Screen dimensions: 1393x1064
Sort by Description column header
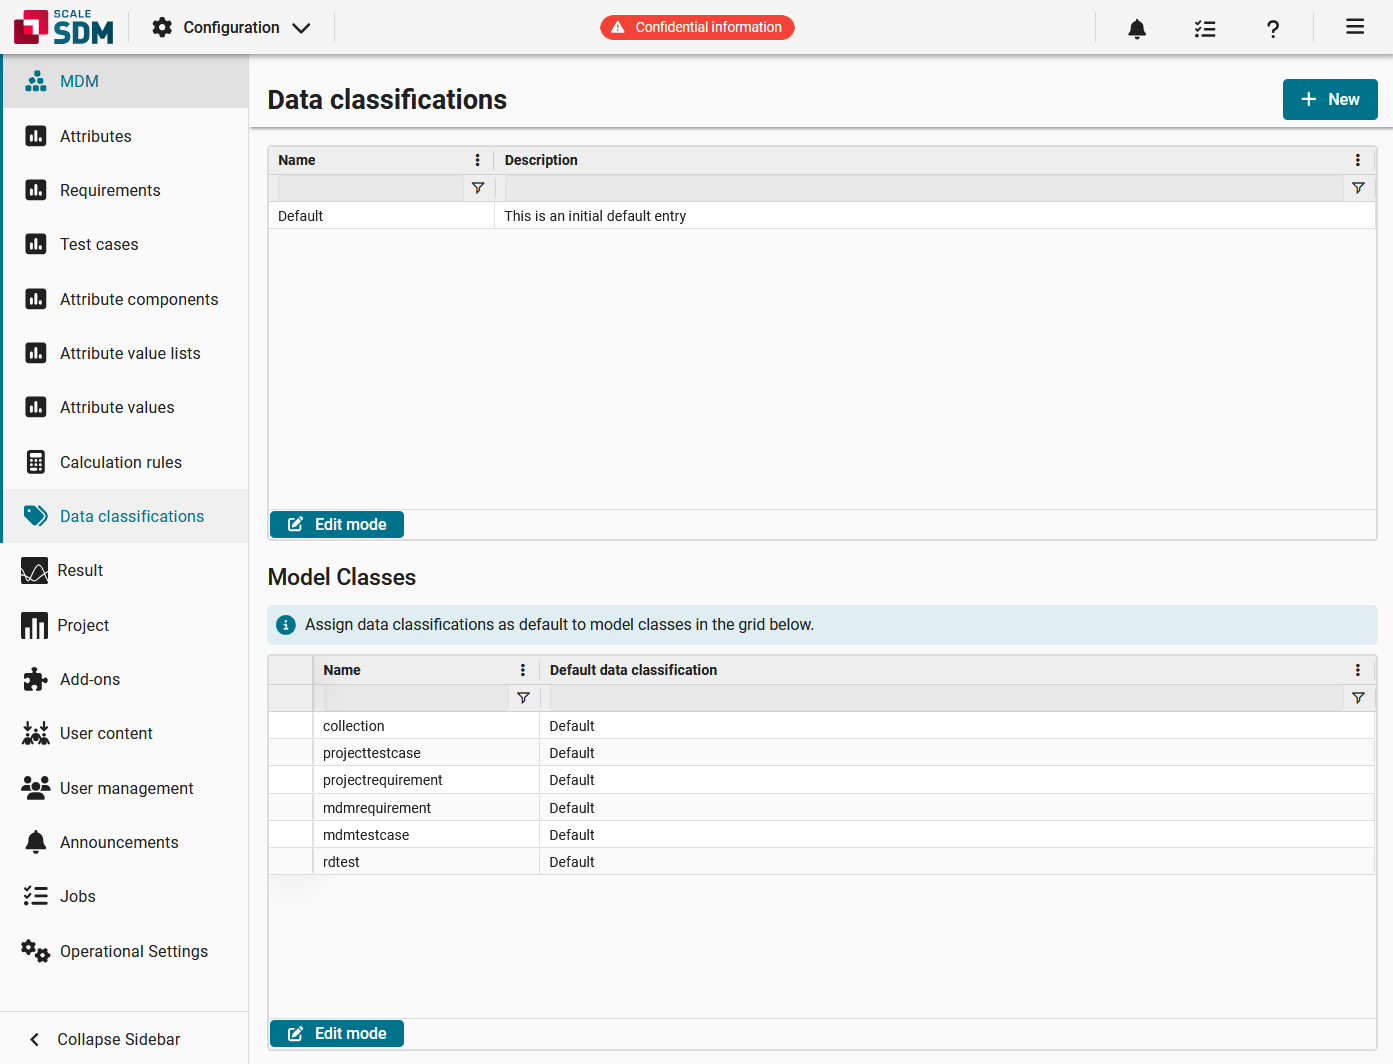pos(541,160)
